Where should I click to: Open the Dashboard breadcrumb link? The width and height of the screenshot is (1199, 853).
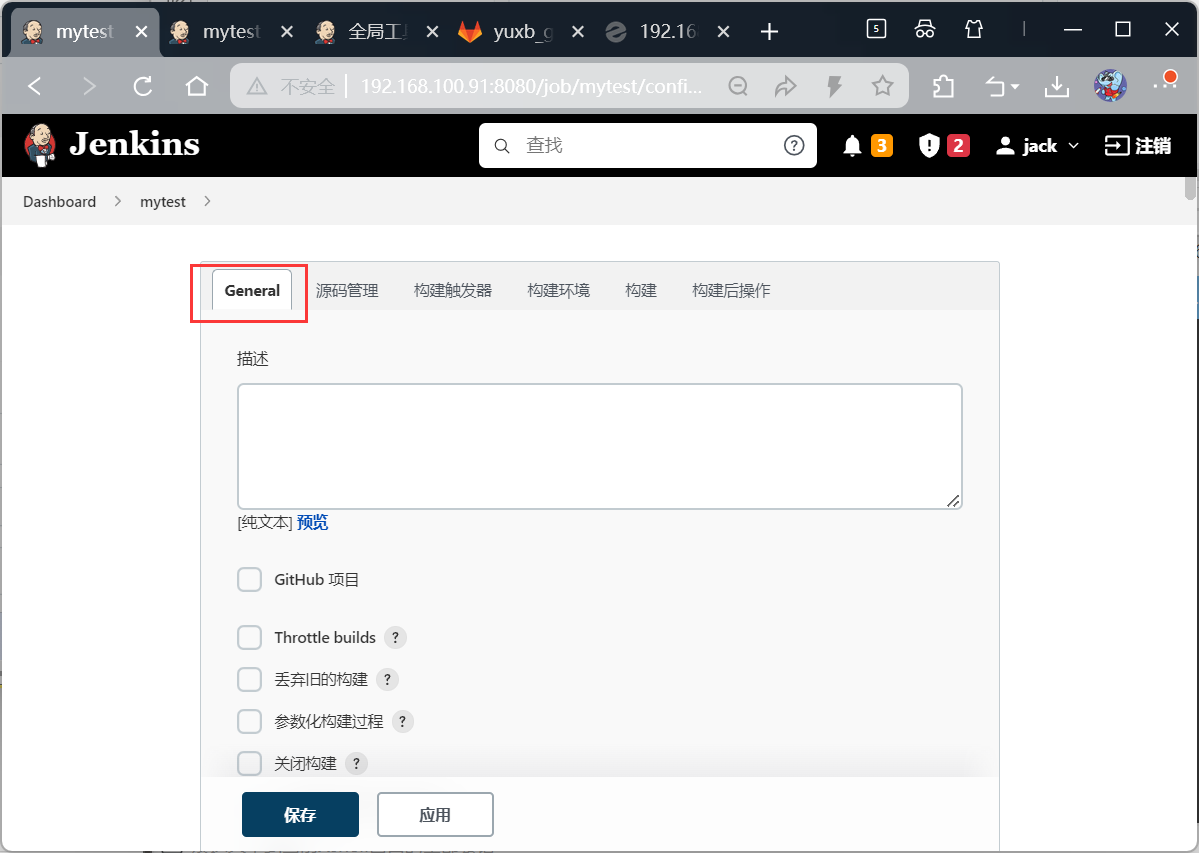[60, 202]
